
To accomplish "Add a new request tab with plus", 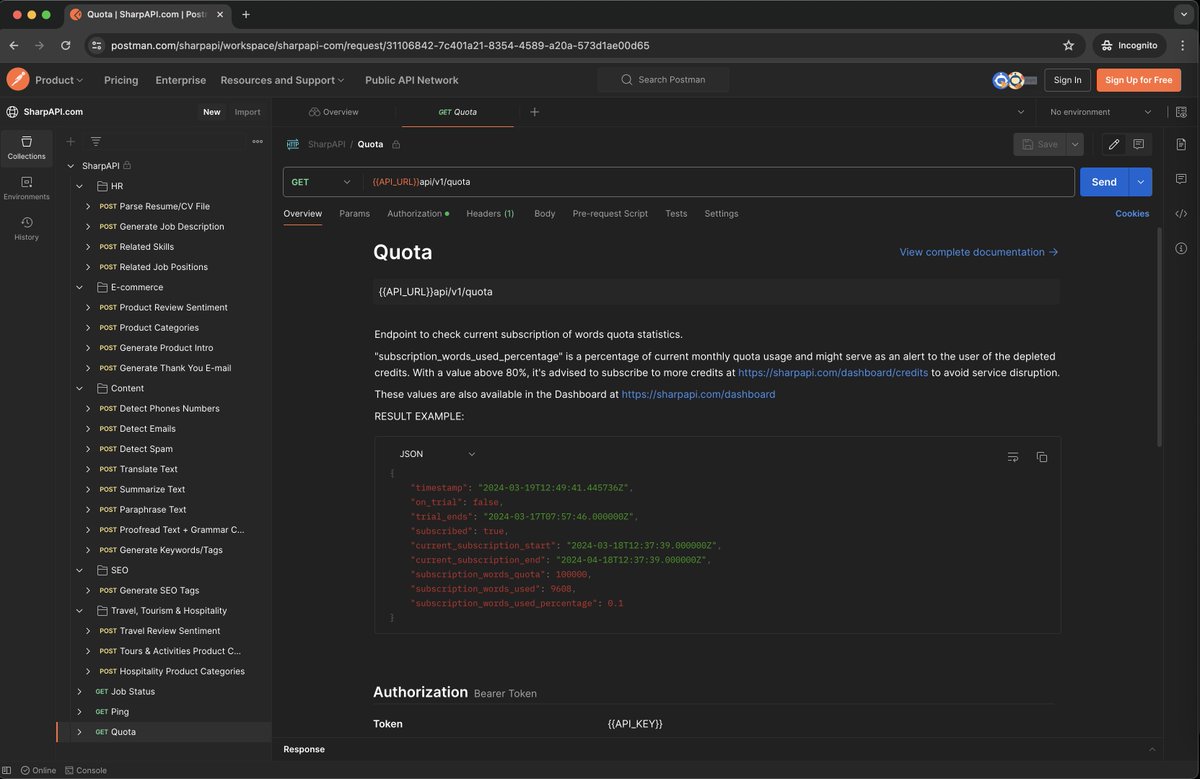I will [x=534, y=112].
